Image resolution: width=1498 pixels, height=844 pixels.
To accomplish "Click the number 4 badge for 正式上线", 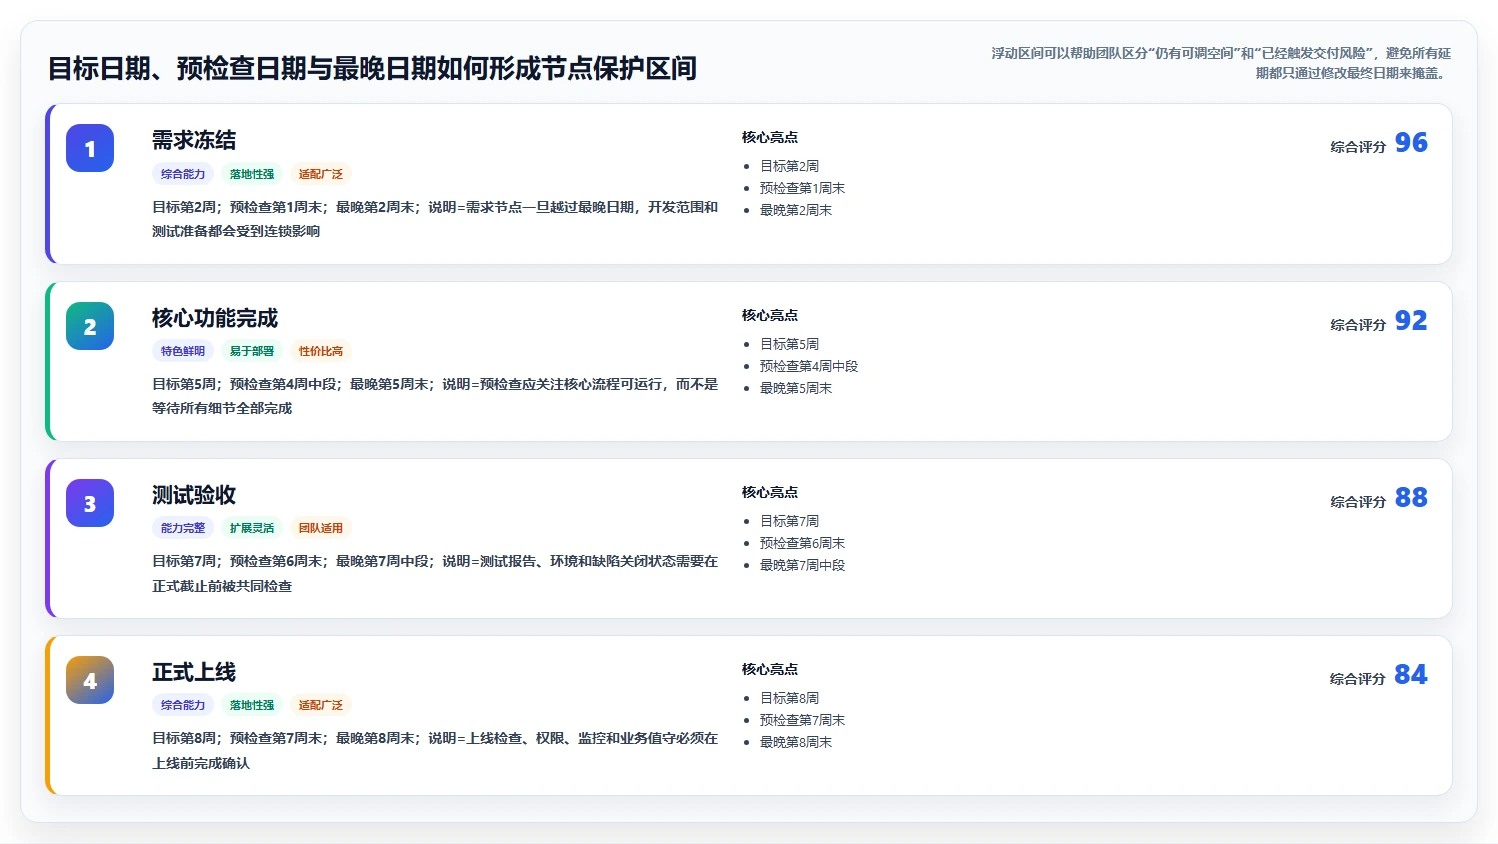I will pyautogui.click(x=90, y=680).
